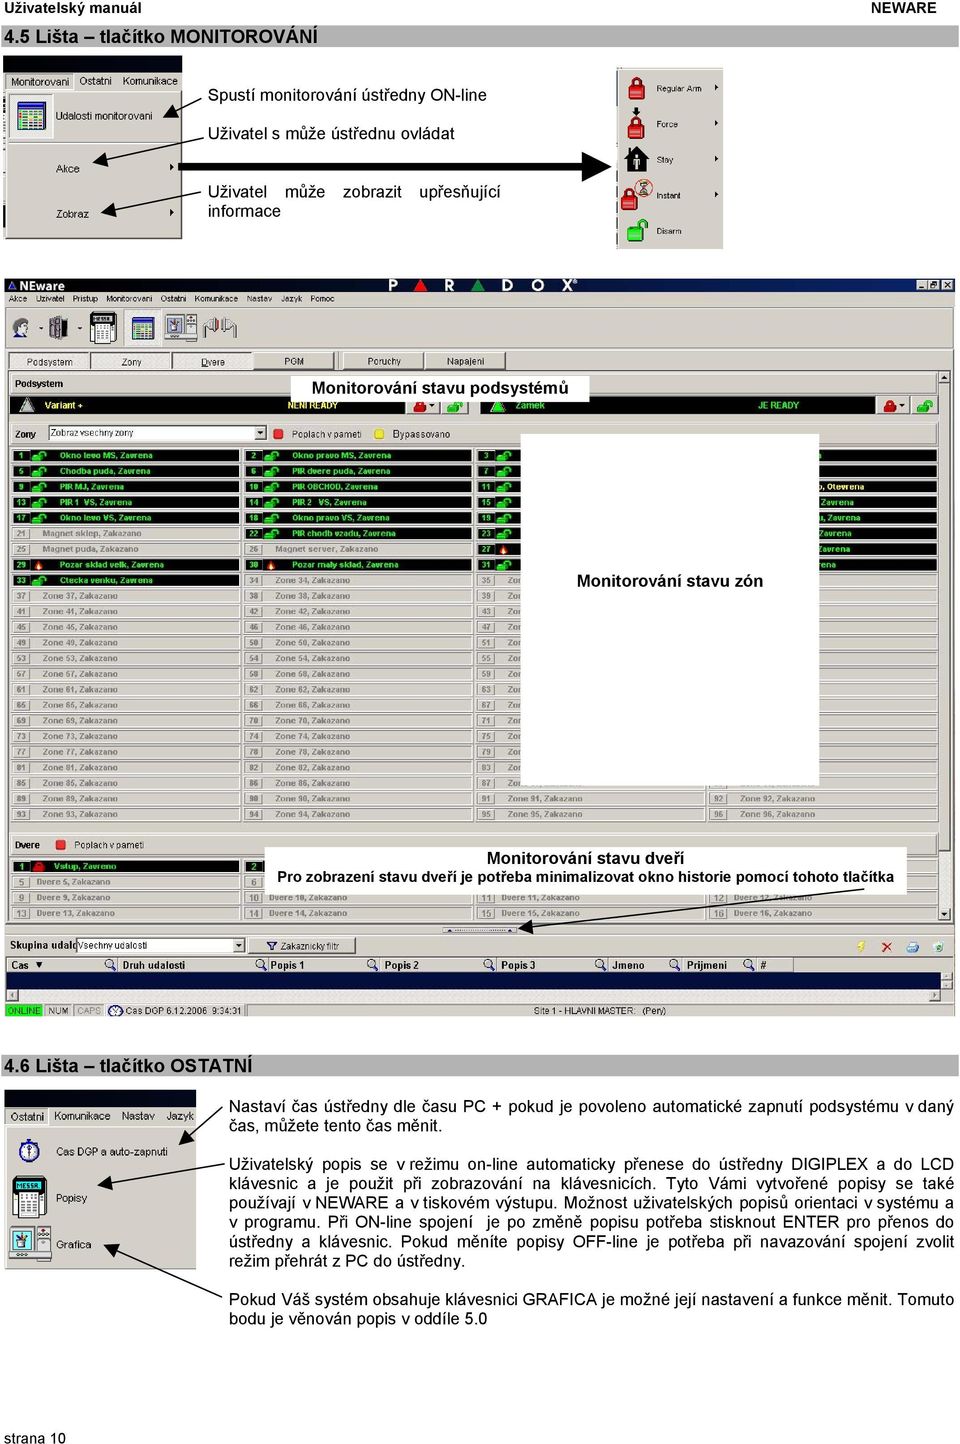This screenshot has height=1444, width=960.
Task: Toggle the Cas column sort arrow
Action: click(40, 965)
